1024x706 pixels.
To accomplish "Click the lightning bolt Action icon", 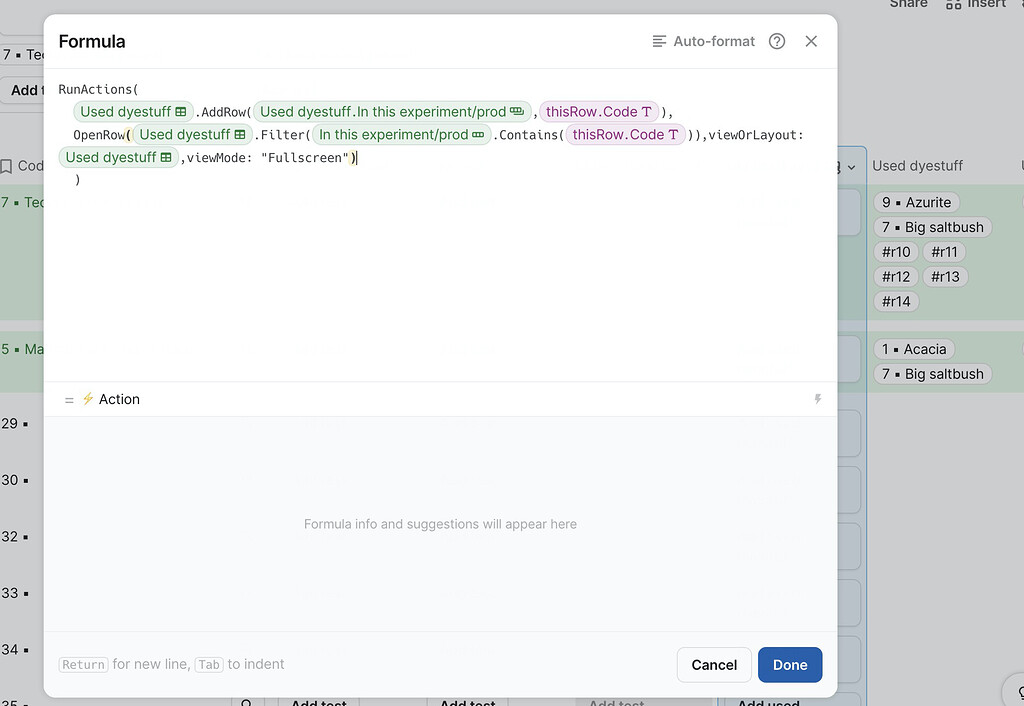I will 89,399.
